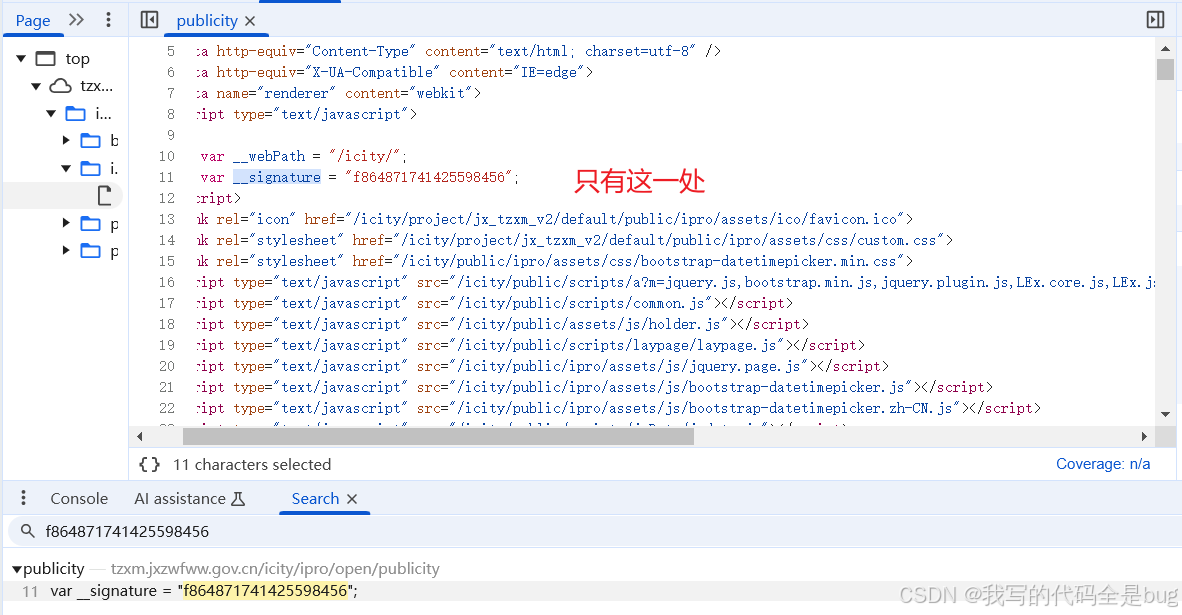Collapse the publicity search result group
1182x615 pixels.
(x=17, y=569)
